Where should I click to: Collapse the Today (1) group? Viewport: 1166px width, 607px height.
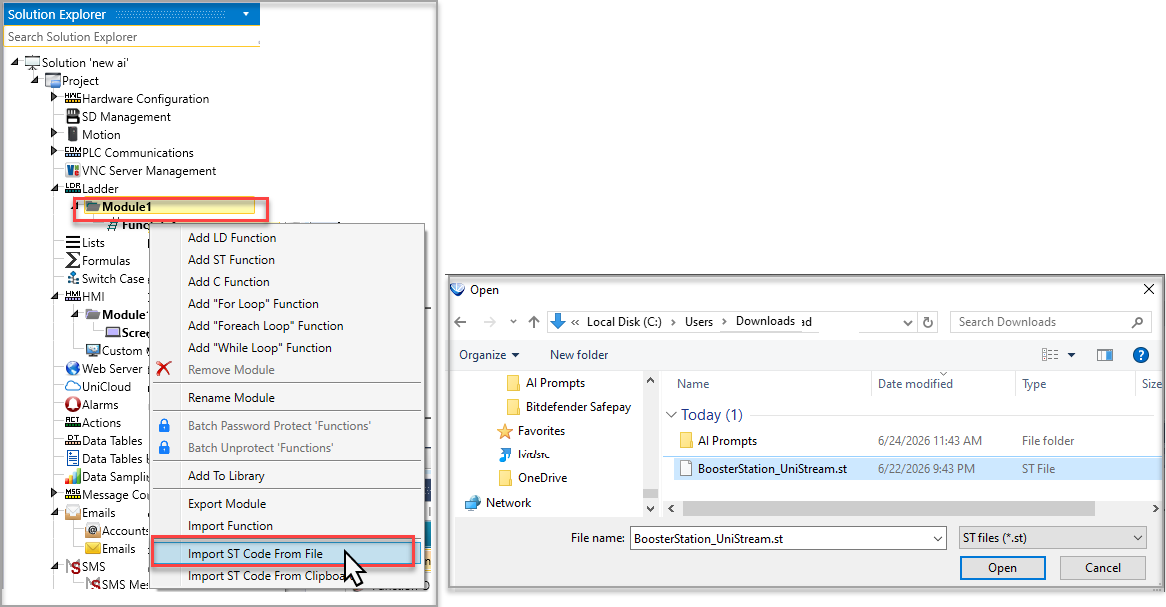[671, 415]
